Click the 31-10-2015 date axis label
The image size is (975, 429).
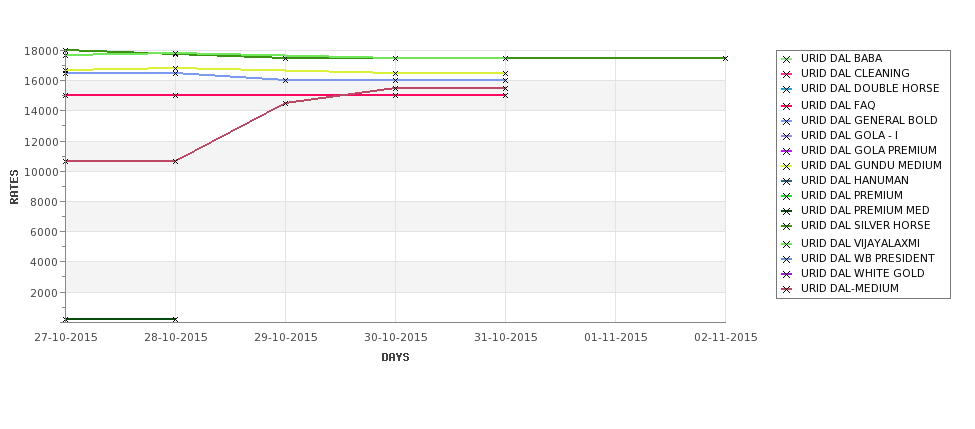coord(506,338)
